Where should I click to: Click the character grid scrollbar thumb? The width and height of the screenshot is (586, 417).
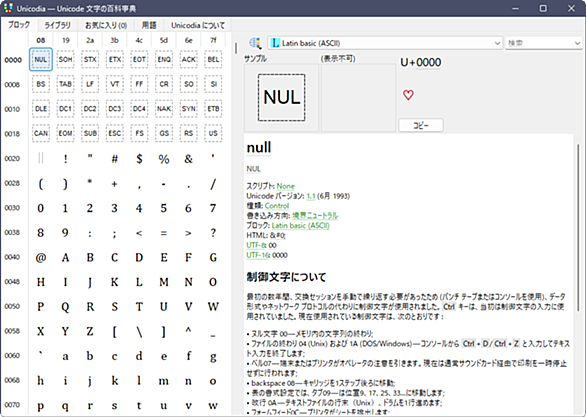(235, 48)
